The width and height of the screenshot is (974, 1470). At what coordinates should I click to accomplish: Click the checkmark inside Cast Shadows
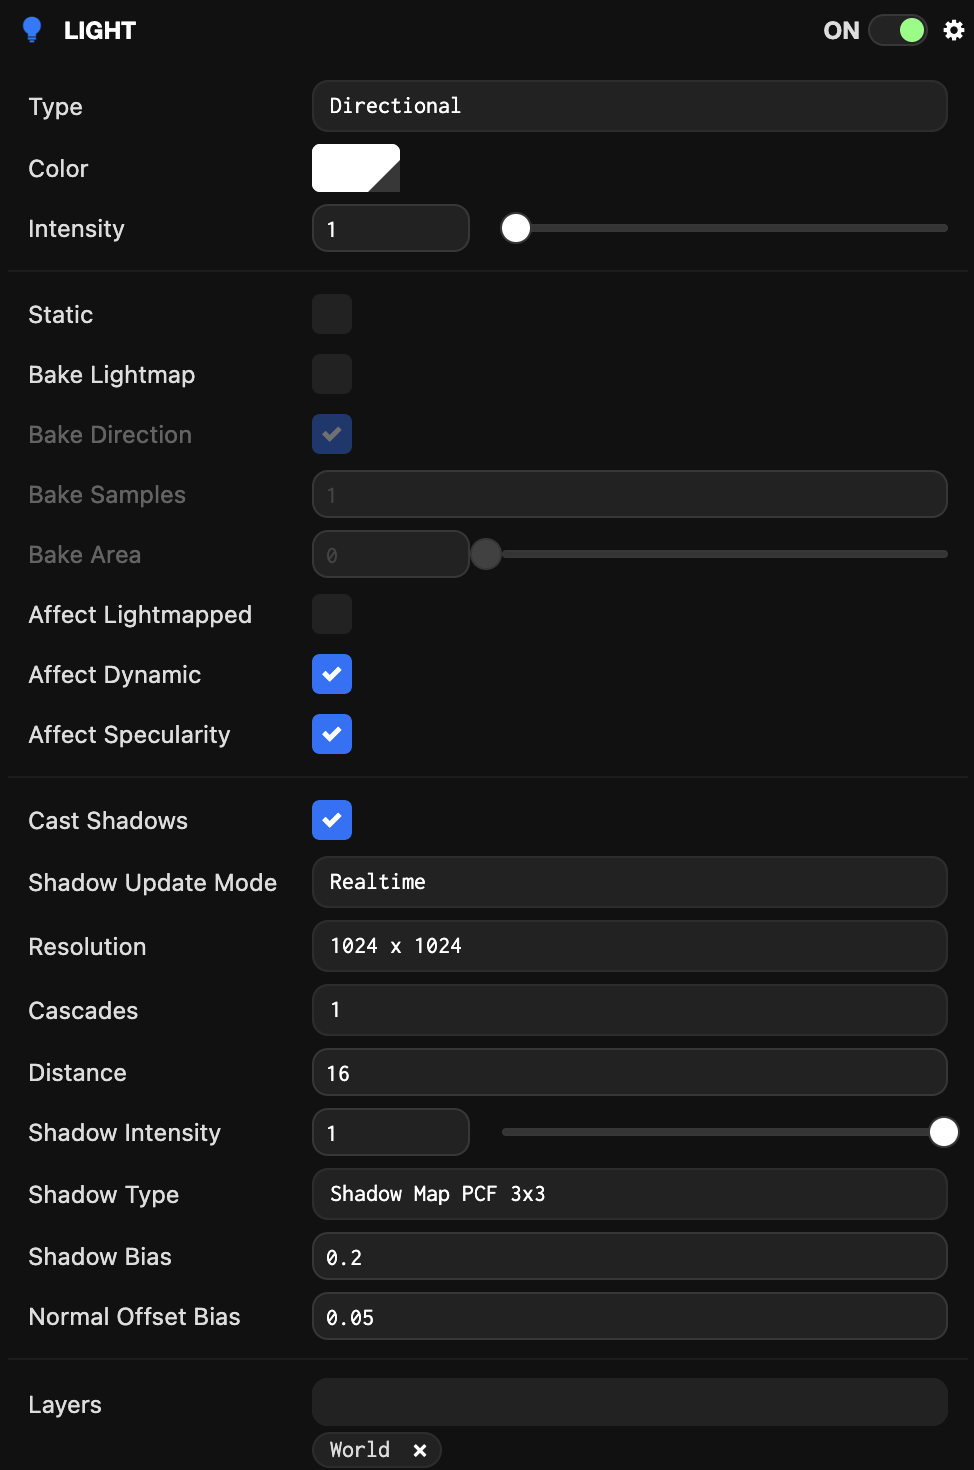331,820
